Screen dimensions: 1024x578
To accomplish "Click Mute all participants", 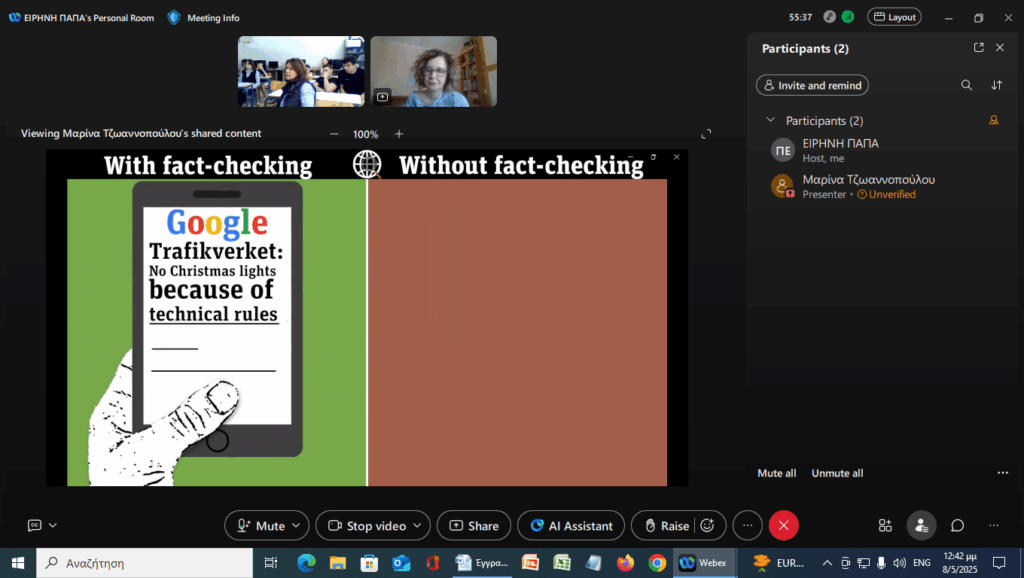I will pos(776,473).
